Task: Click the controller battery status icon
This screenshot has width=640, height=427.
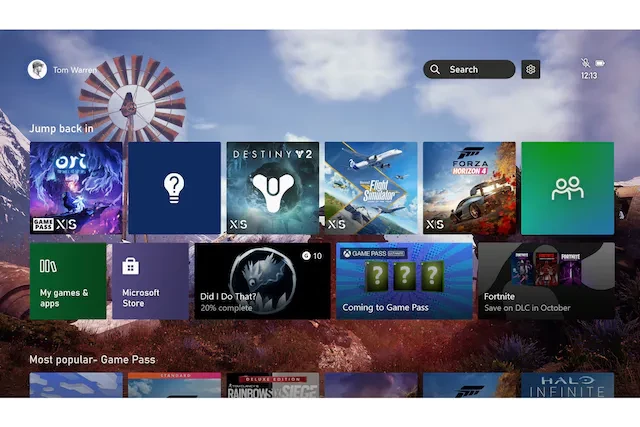Action: pyautogui.click(x=600, y=63)
